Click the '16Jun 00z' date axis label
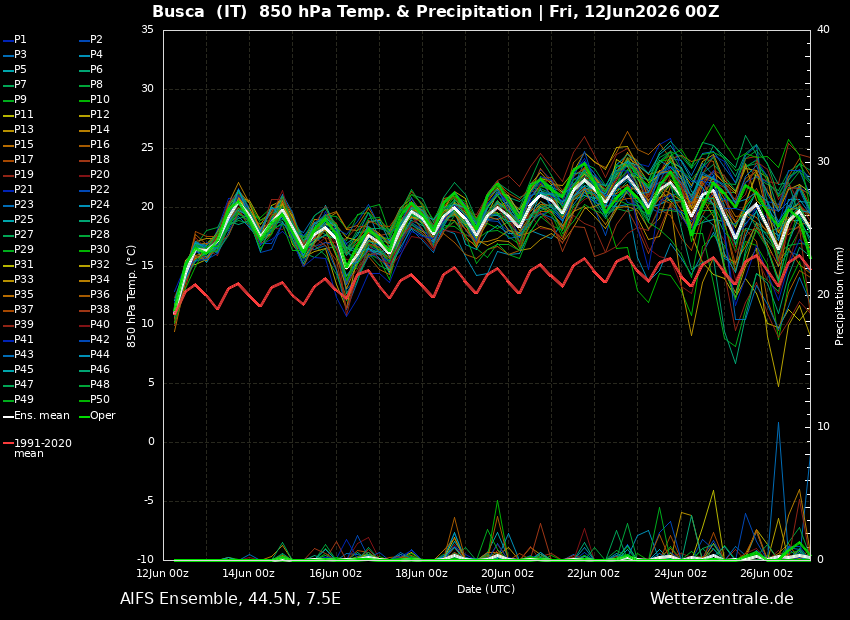 coord(335,573)
